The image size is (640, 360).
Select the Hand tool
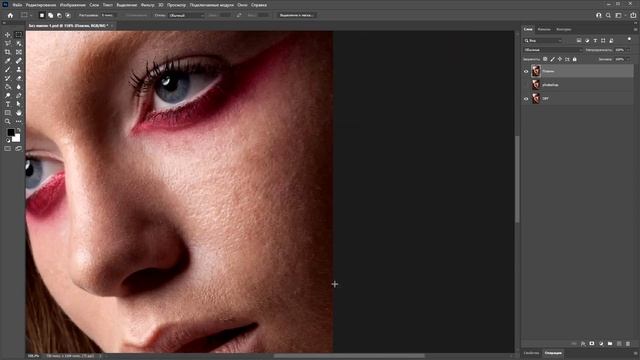pos(19,113)
